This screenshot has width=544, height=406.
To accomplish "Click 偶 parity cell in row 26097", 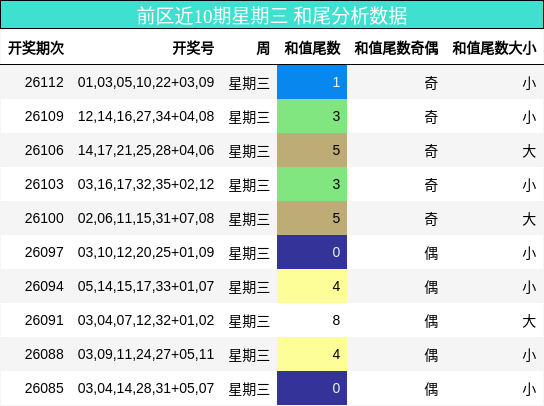I will (x=431, y=253).
